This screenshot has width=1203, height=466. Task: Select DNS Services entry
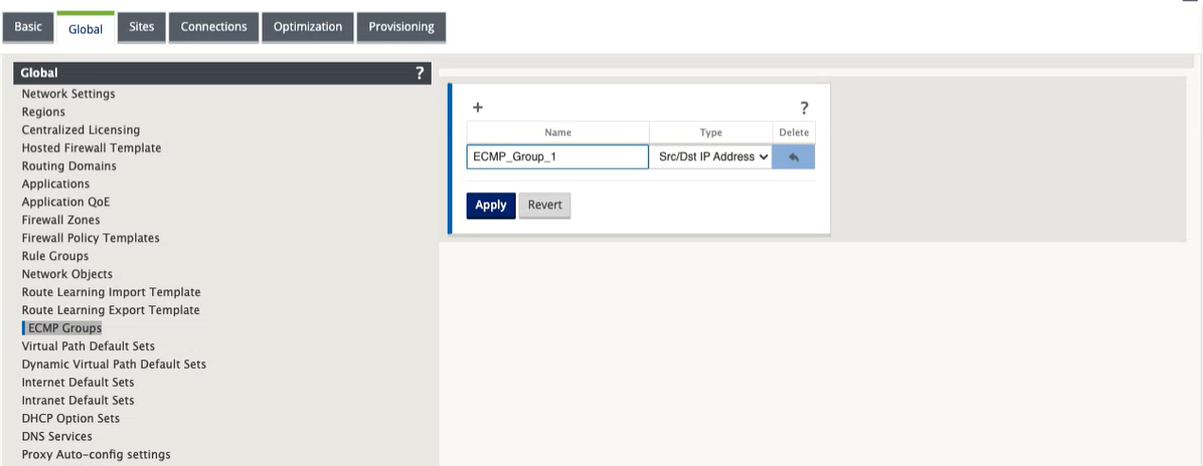57,436
